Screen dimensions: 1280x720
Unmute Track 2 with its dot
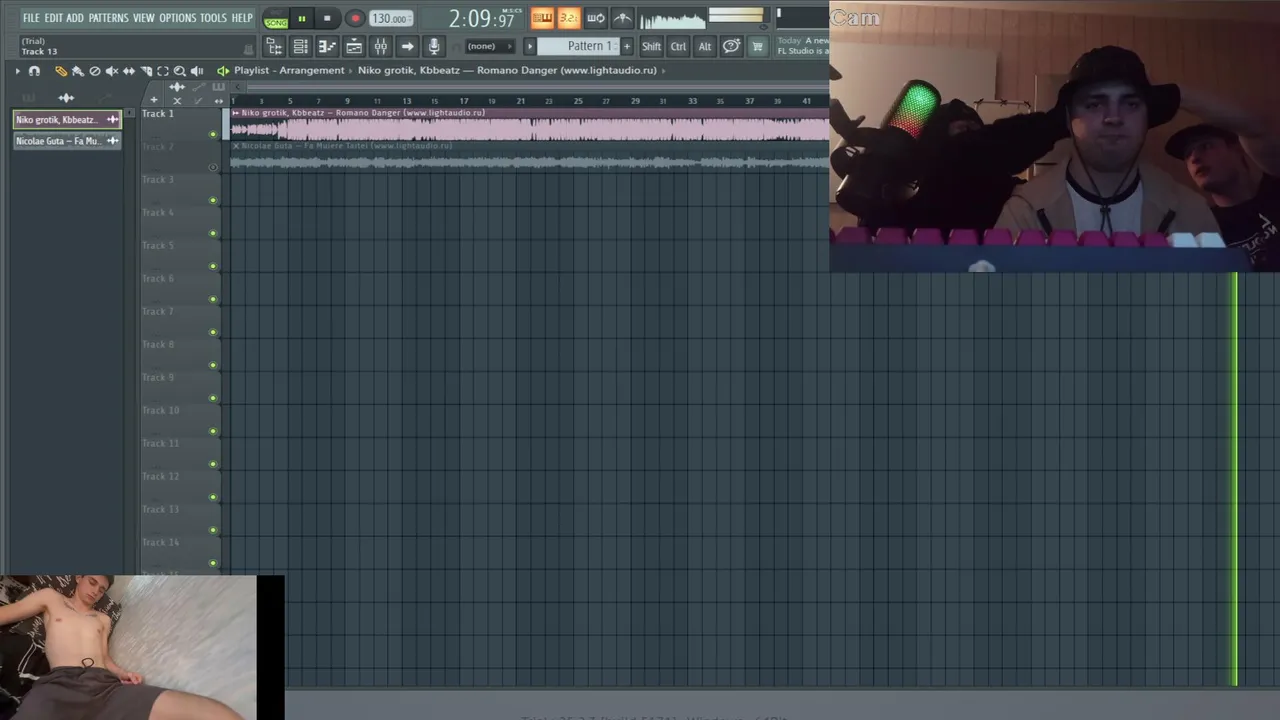coord(213,167)
